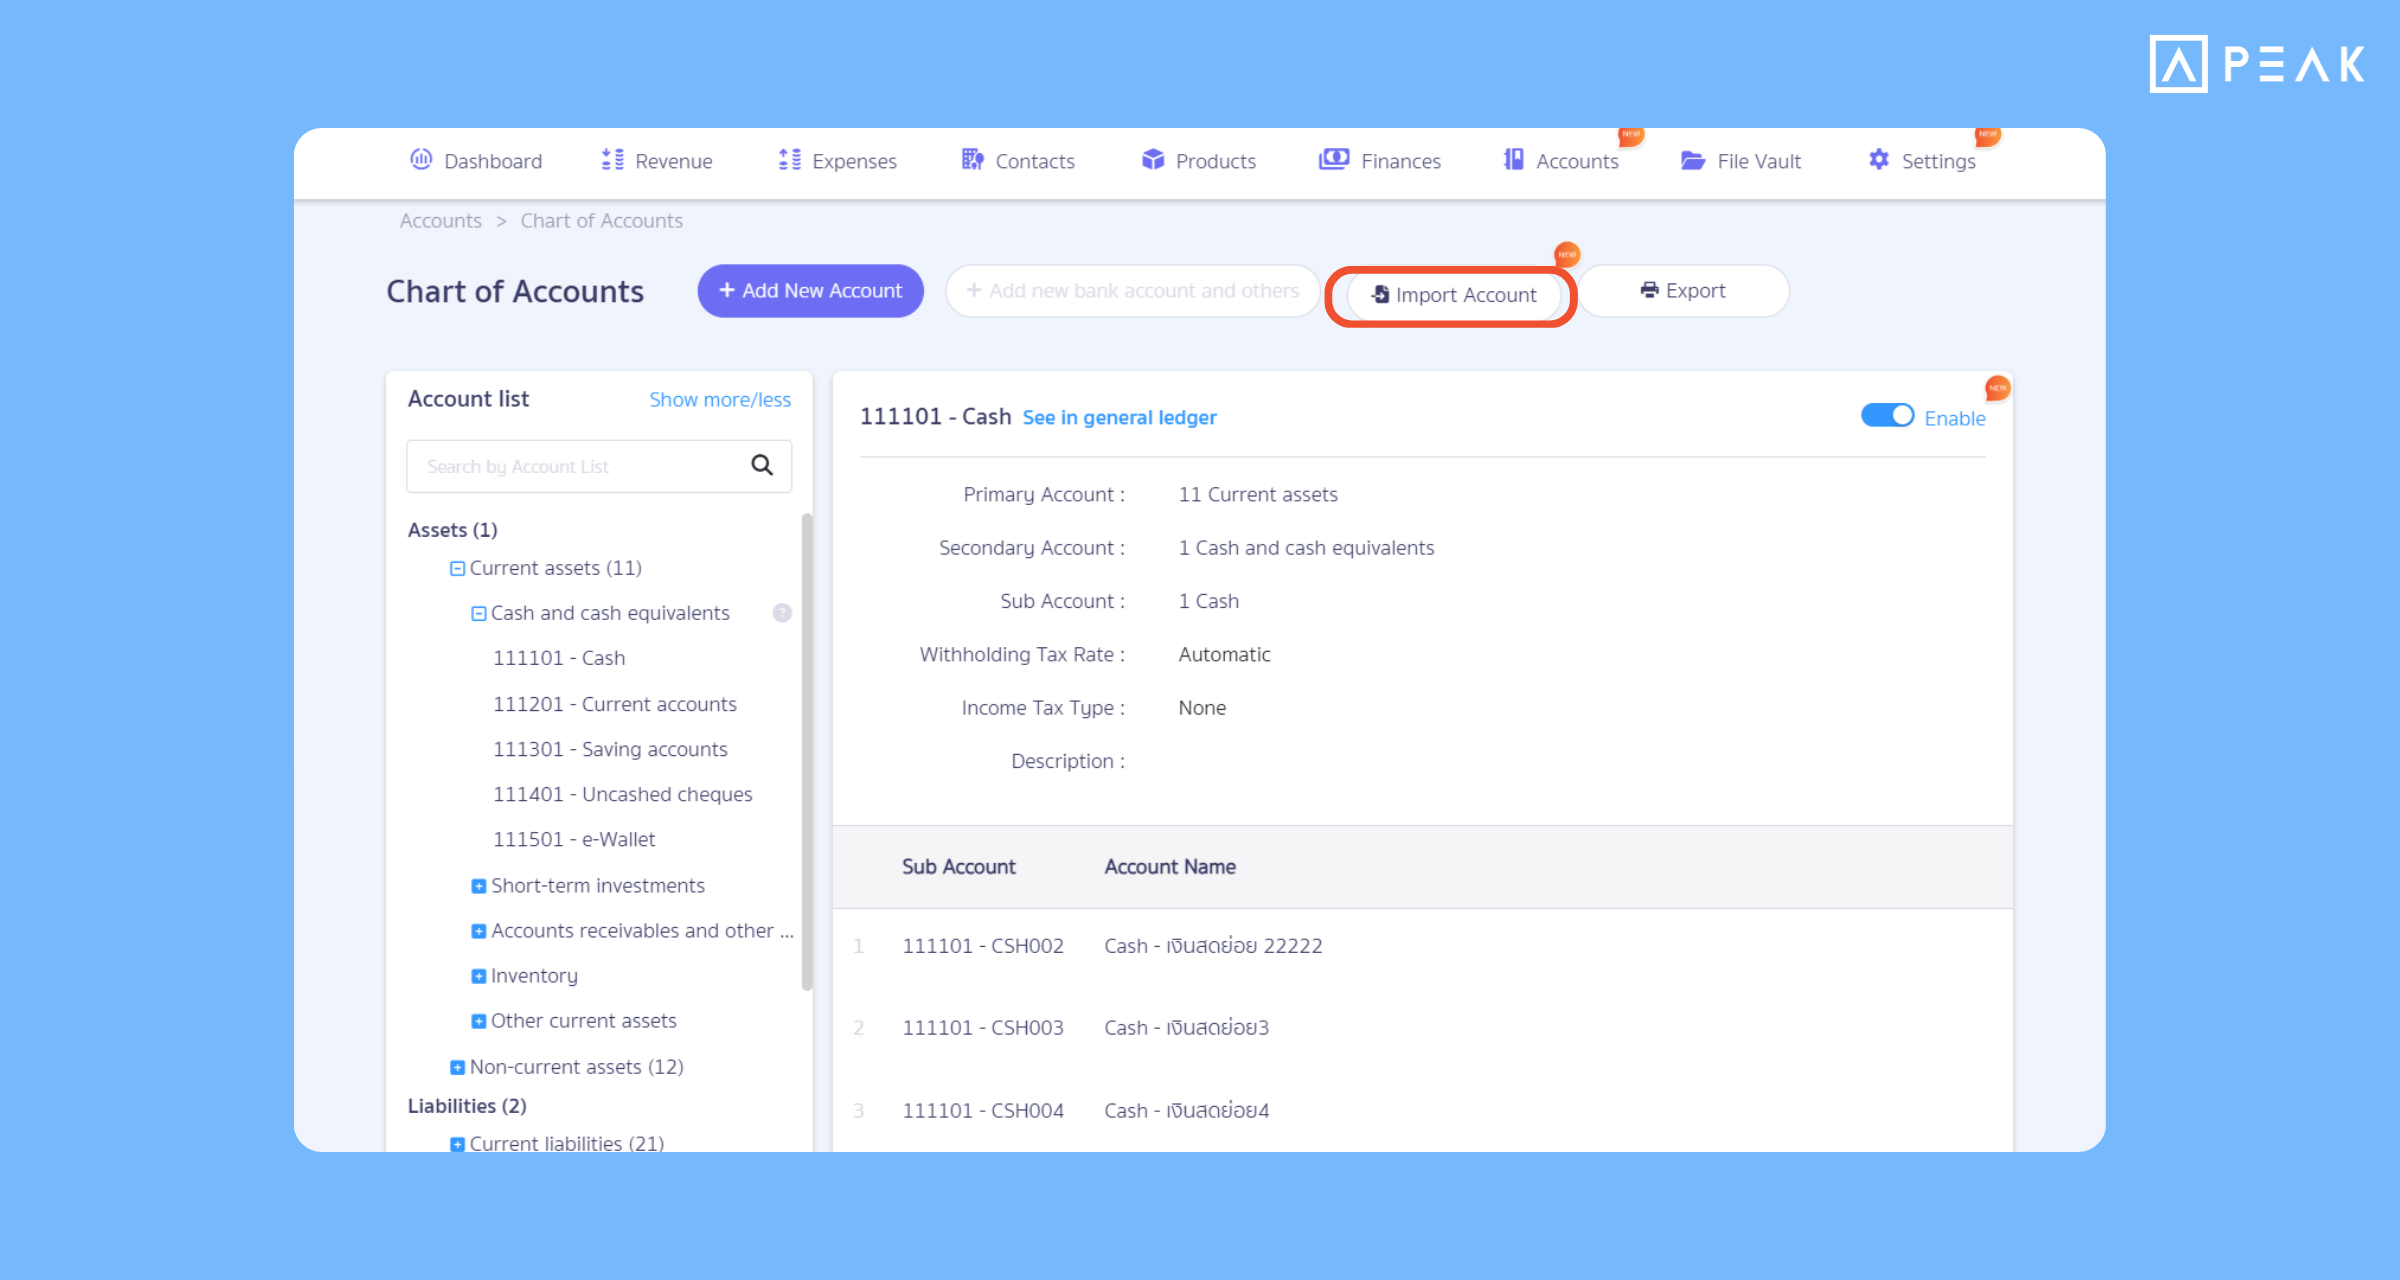Screen dimensions: 2400x1280
Task: Open the File Vault menu
Action: tap(1741, 161)
